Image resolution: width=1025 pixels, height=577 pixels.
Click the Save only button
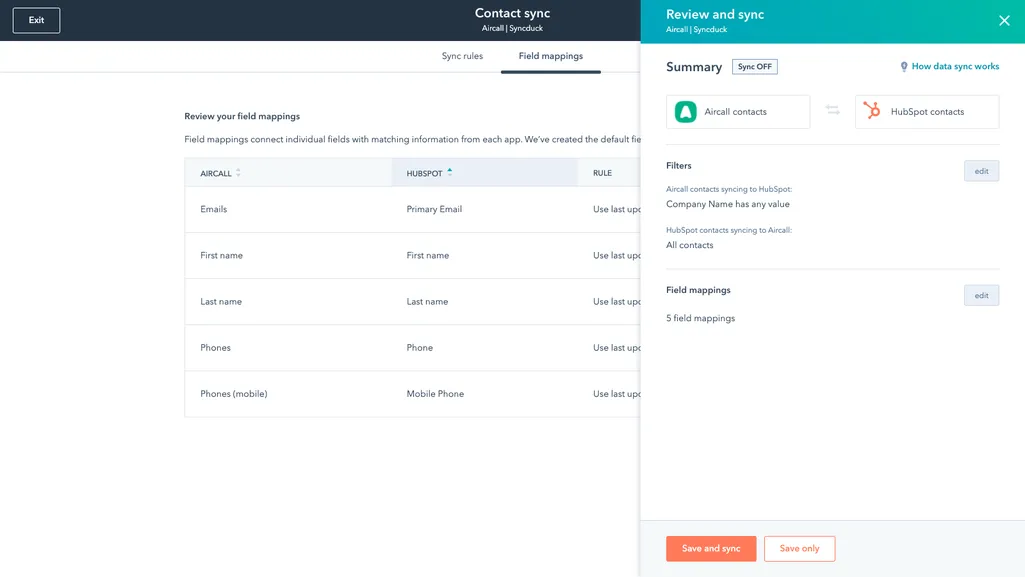pos(799,548)
